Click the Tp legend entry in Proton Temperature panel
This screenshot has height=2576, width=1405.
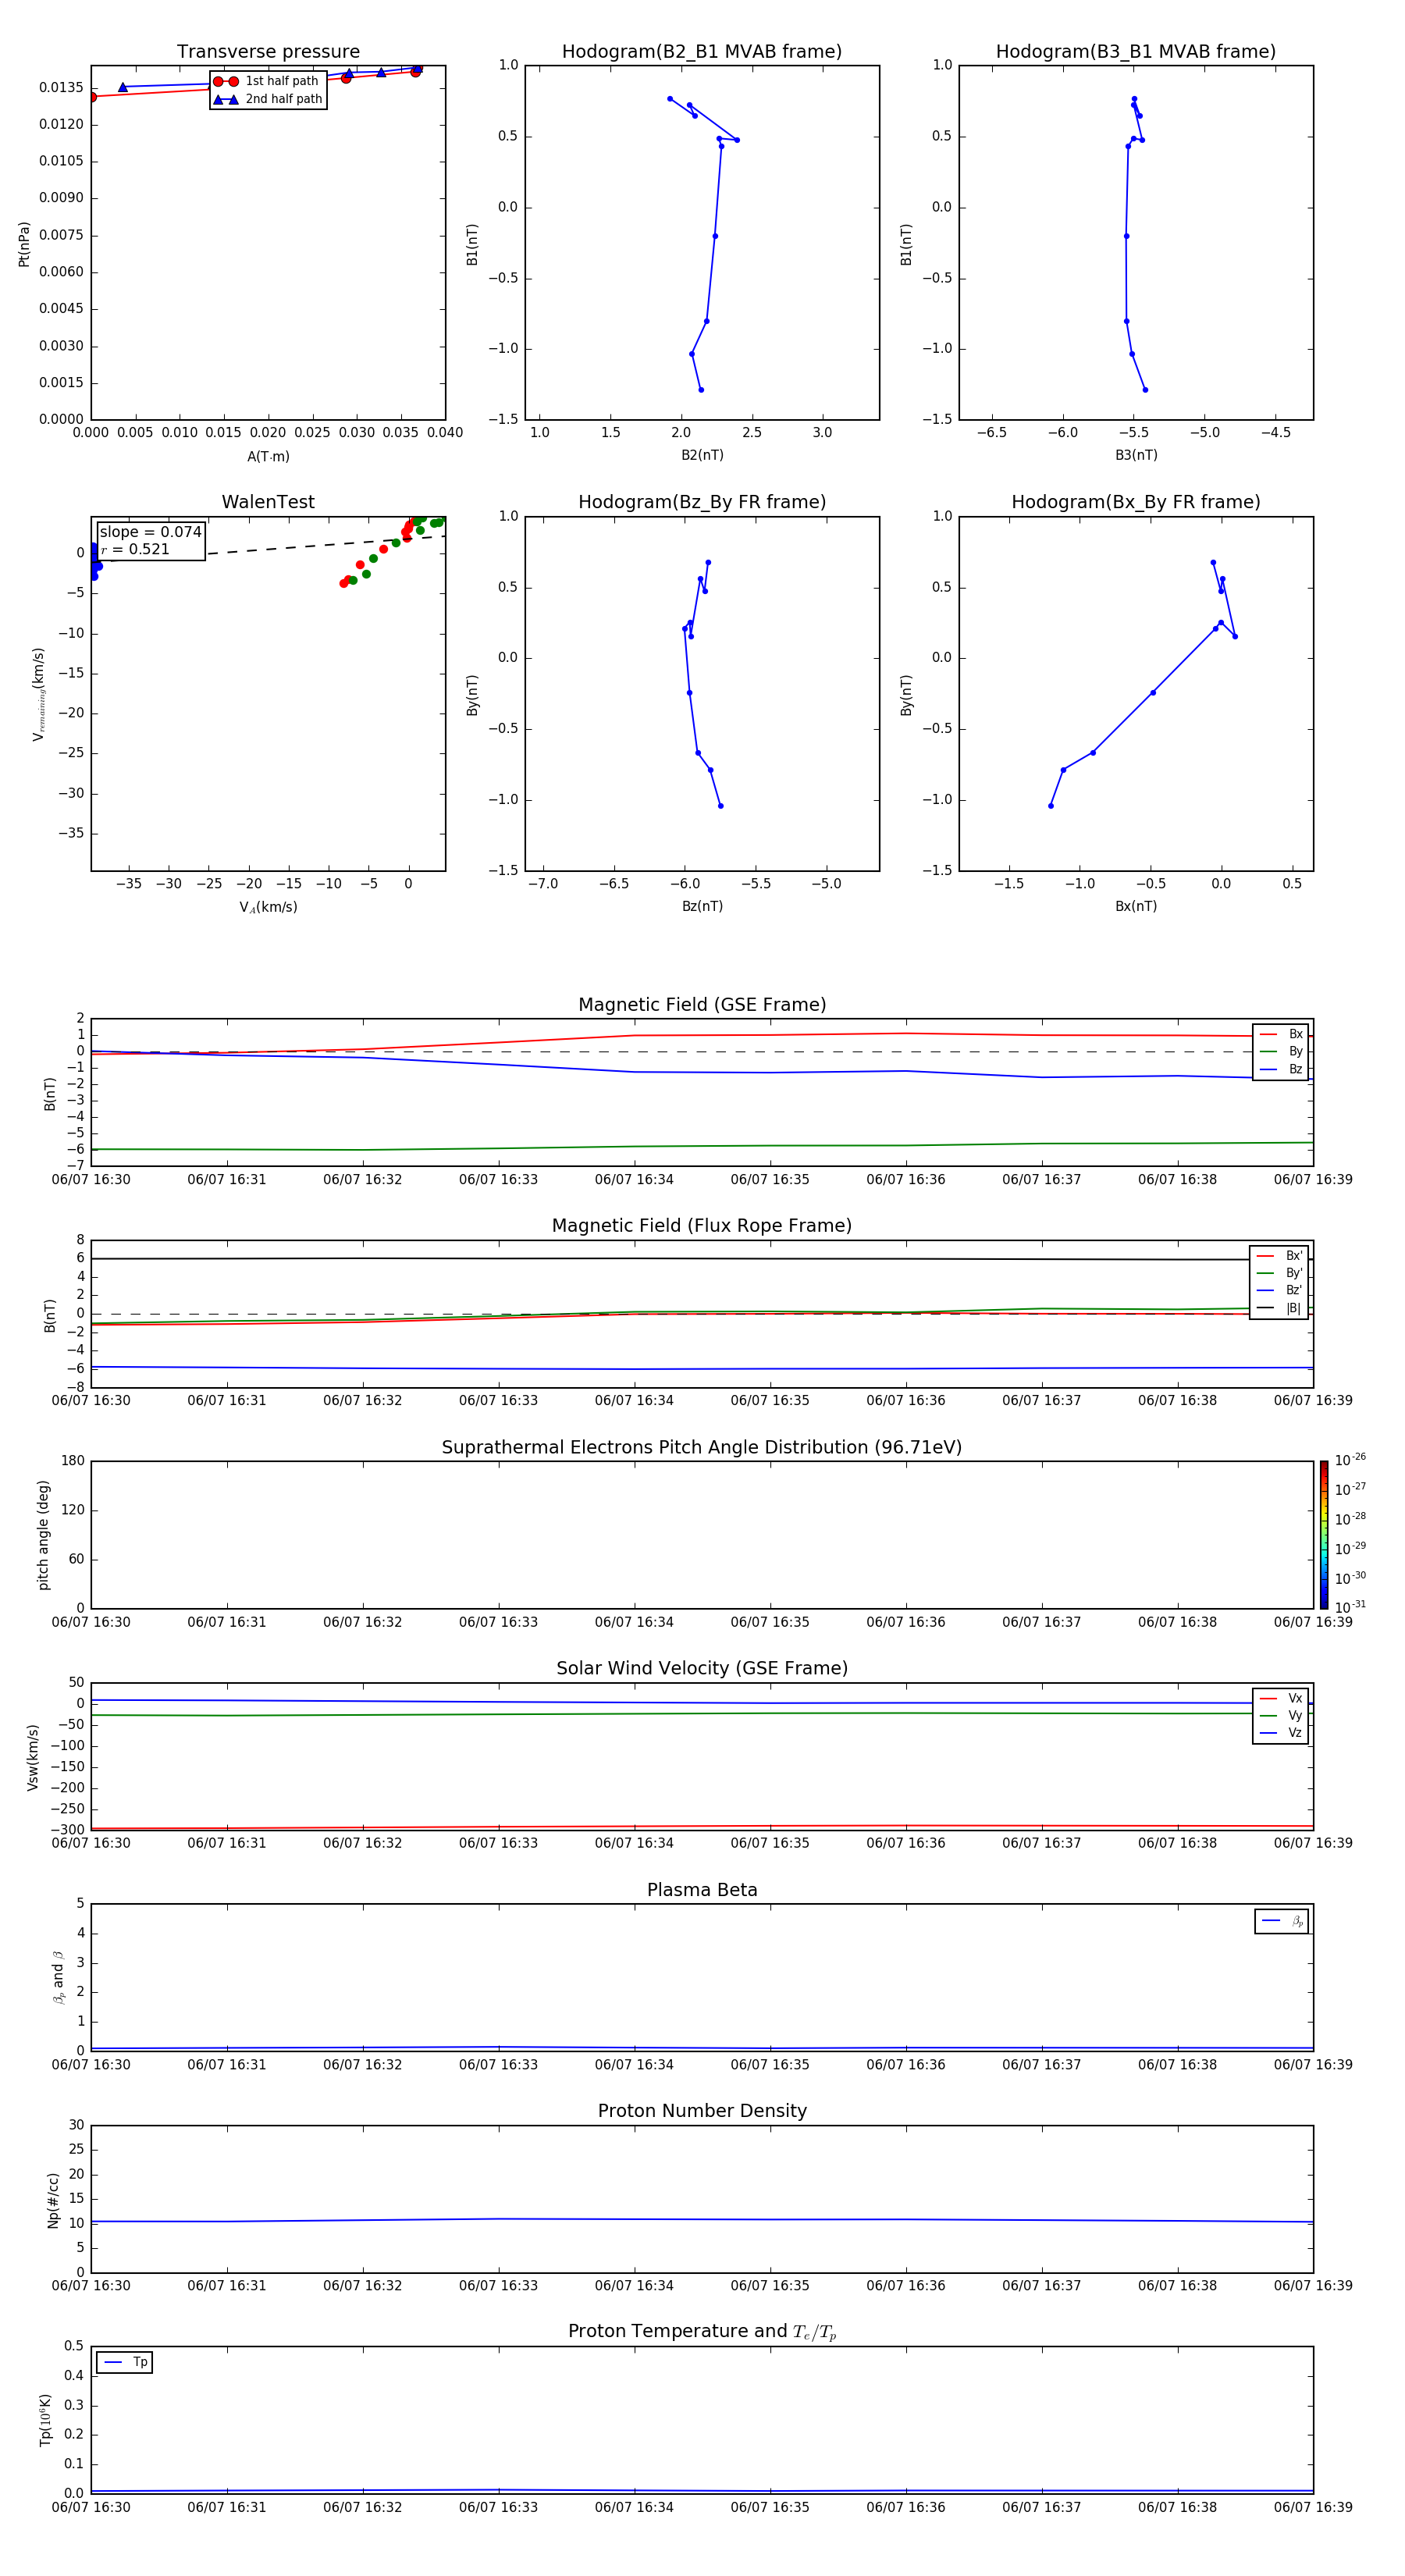[x=125, y=2363]
